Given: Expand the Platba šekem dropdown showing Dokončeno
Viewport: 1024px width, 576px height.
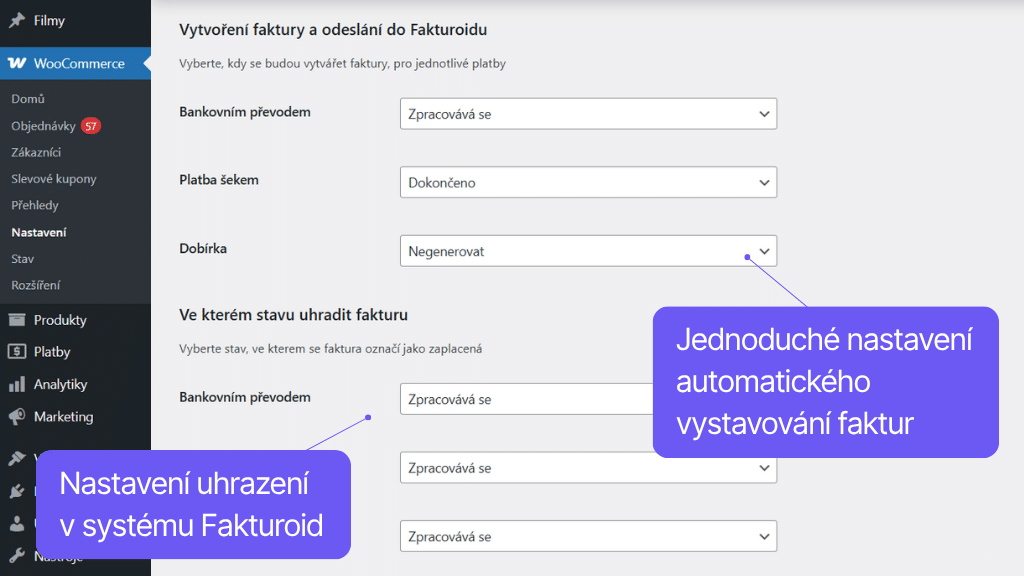Looking at the screenshot, I should click(587, 183).
